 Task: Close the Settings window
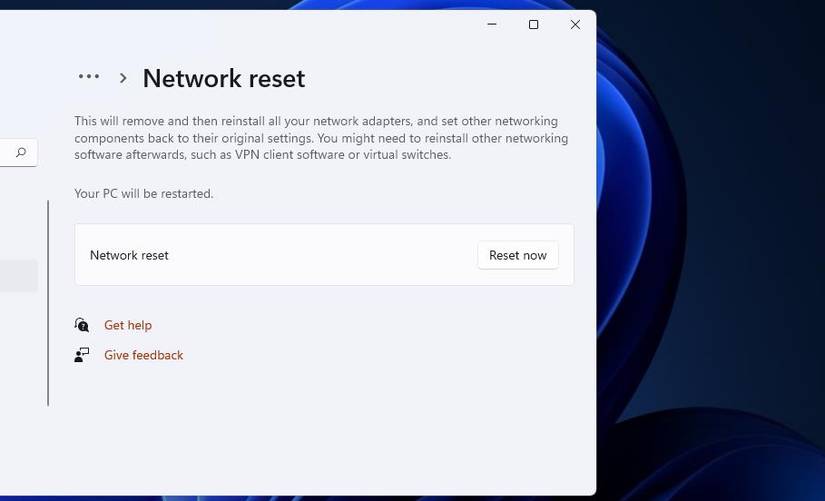(575, 25)
